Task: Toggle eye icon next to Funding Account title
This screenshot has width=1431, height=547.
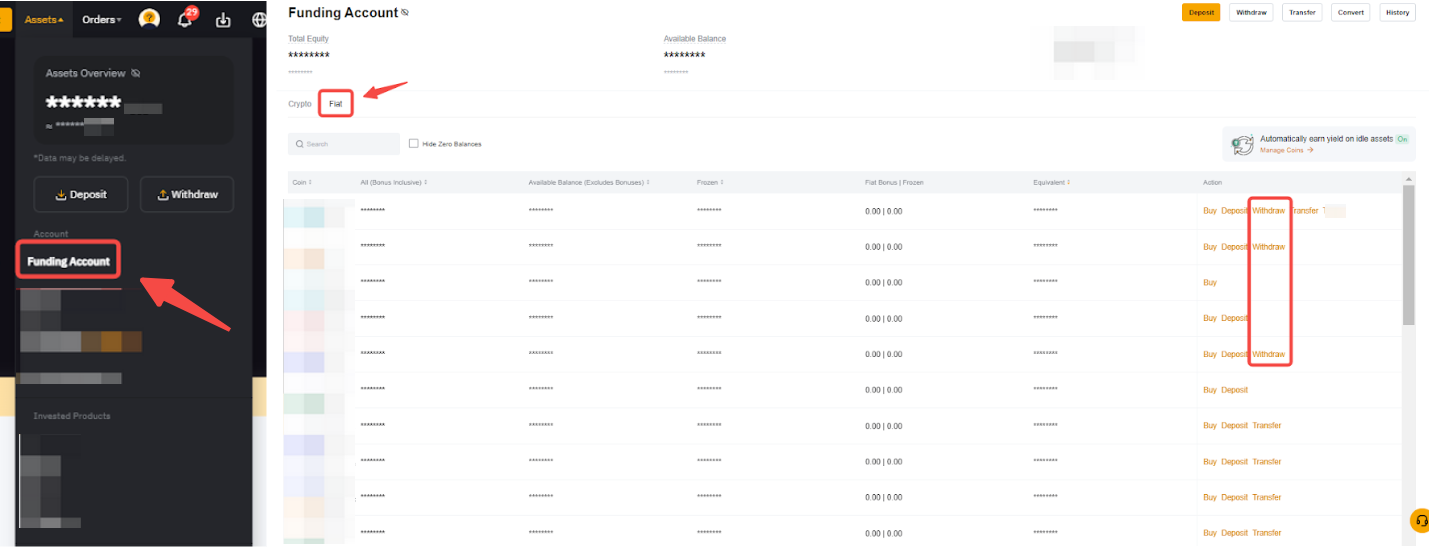Action: (x=404, y=13)
